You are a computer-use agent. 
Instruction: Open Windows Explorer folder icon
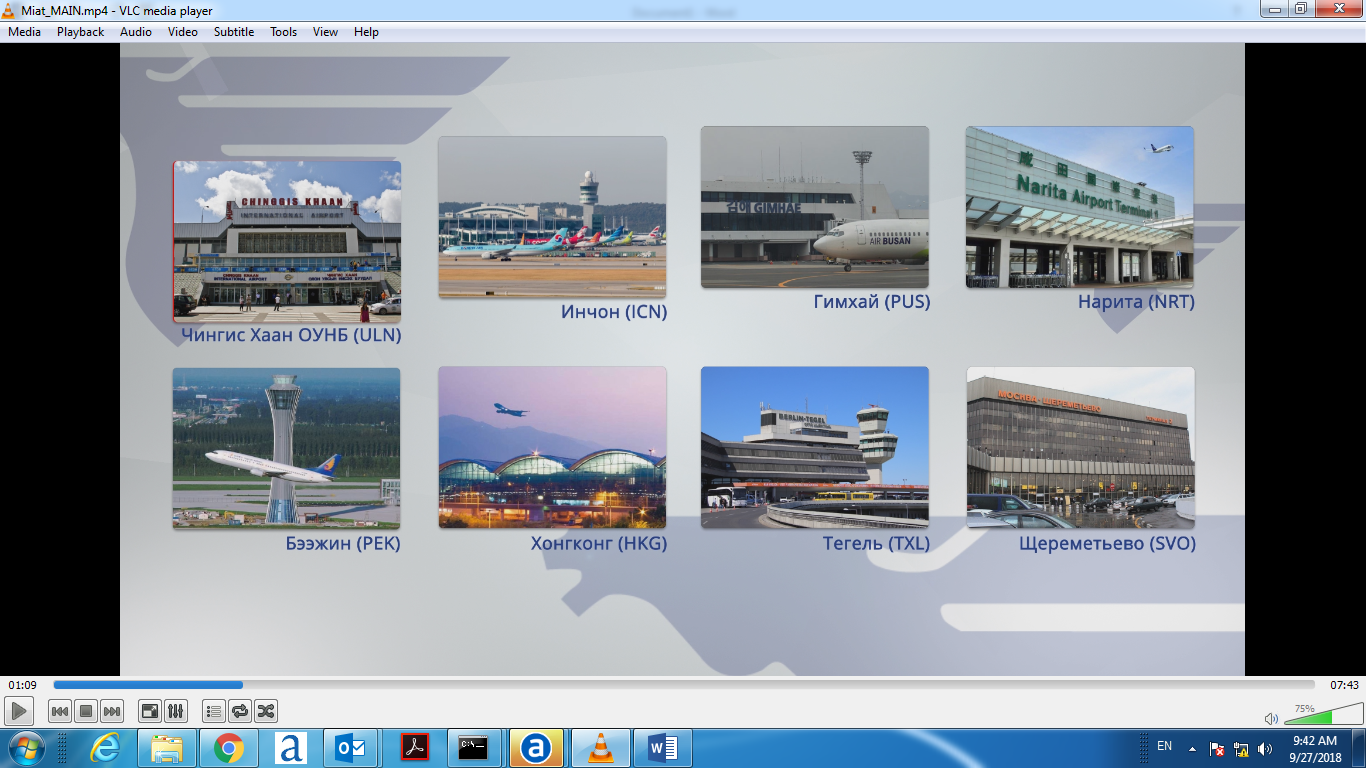coord(166,748)
